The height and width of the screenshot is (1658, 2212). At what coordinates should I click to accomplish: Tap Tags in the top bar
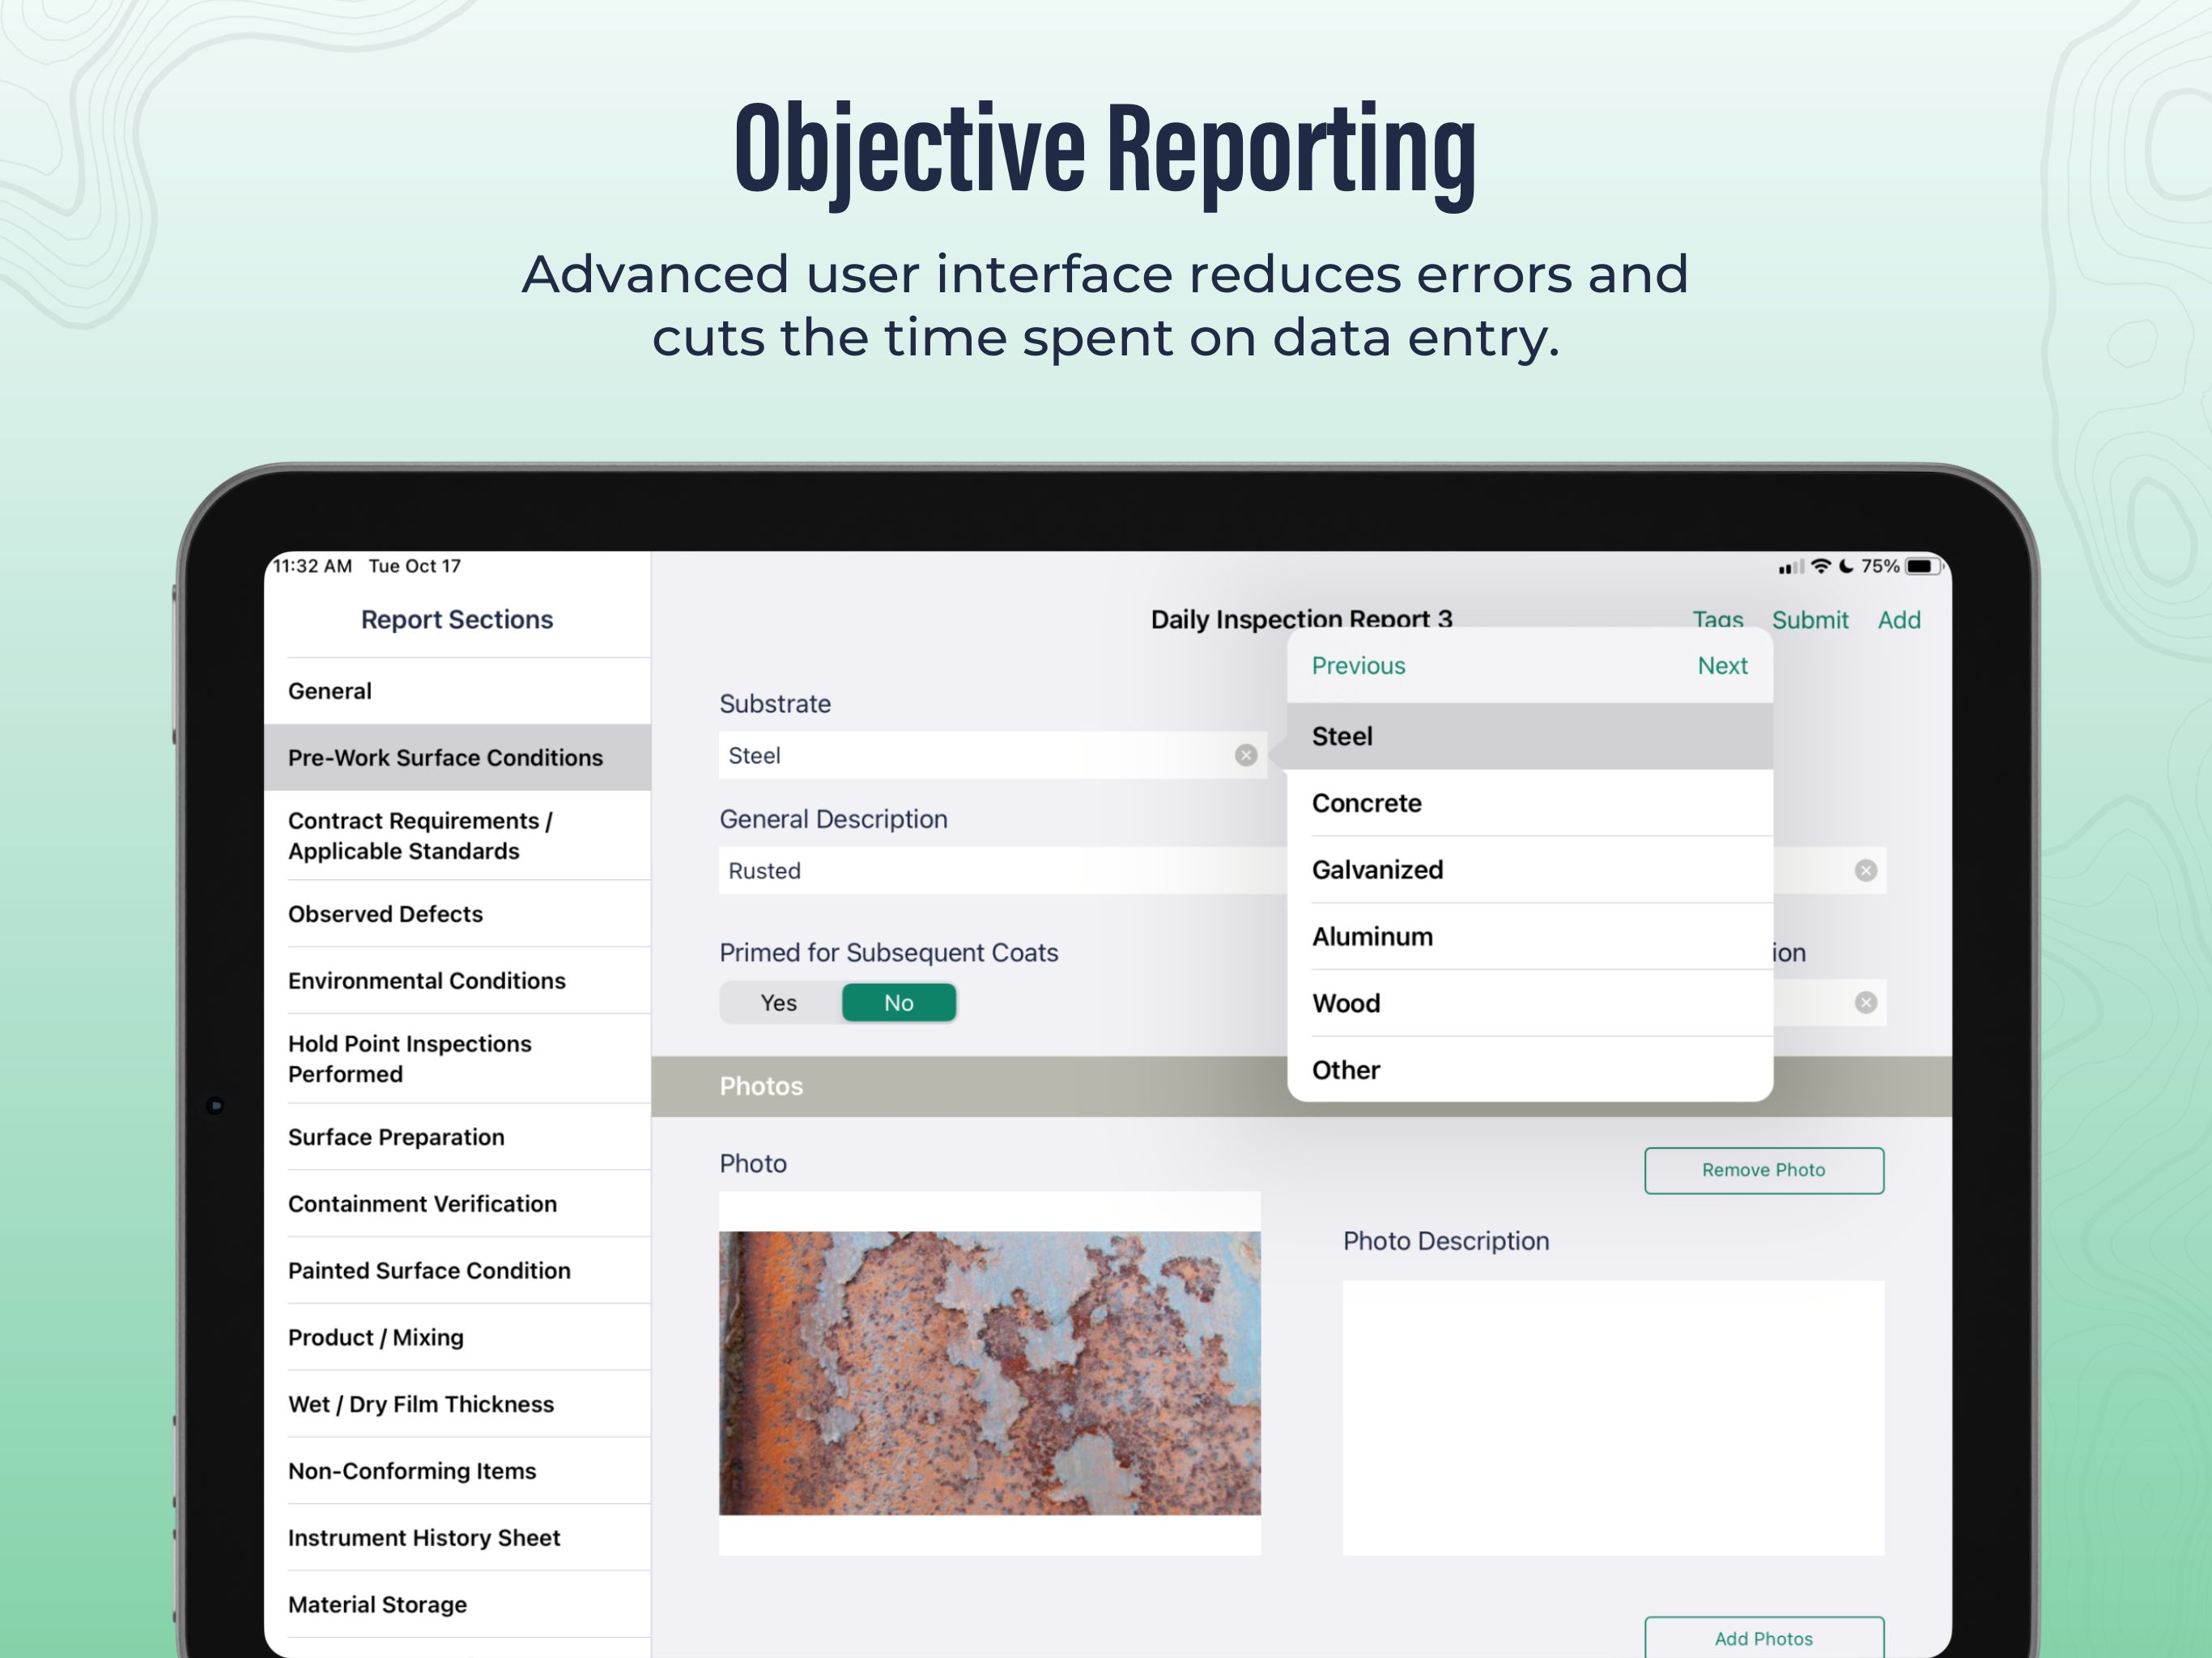(x=1718, y=618)
